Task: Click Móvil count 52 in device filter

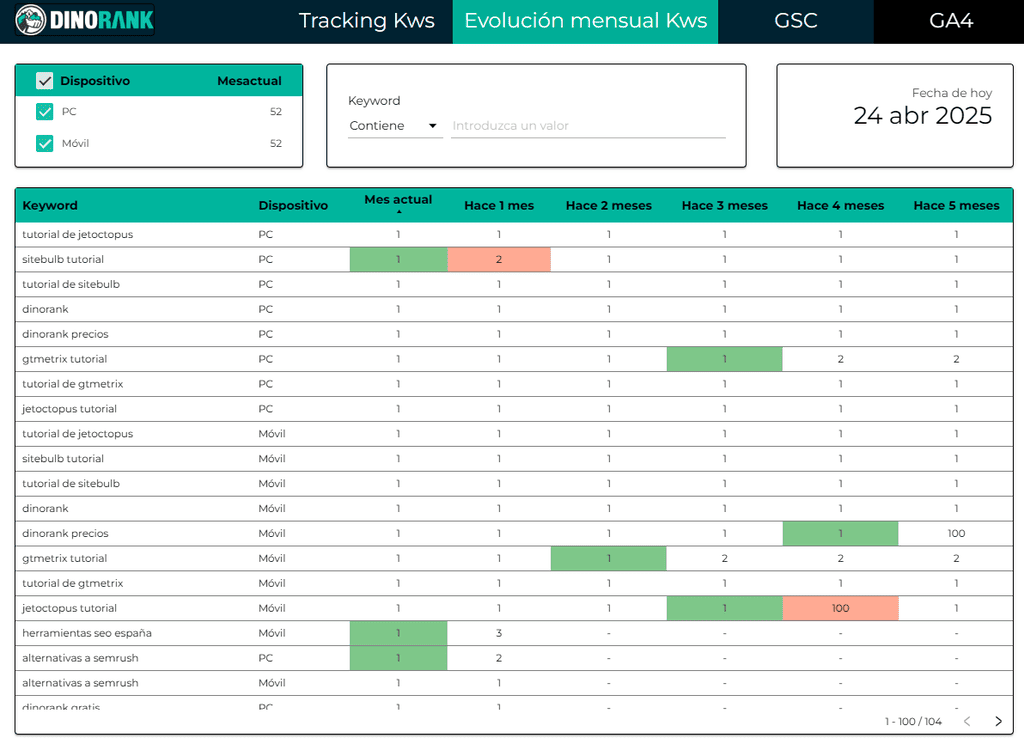Action: (276, 143)
